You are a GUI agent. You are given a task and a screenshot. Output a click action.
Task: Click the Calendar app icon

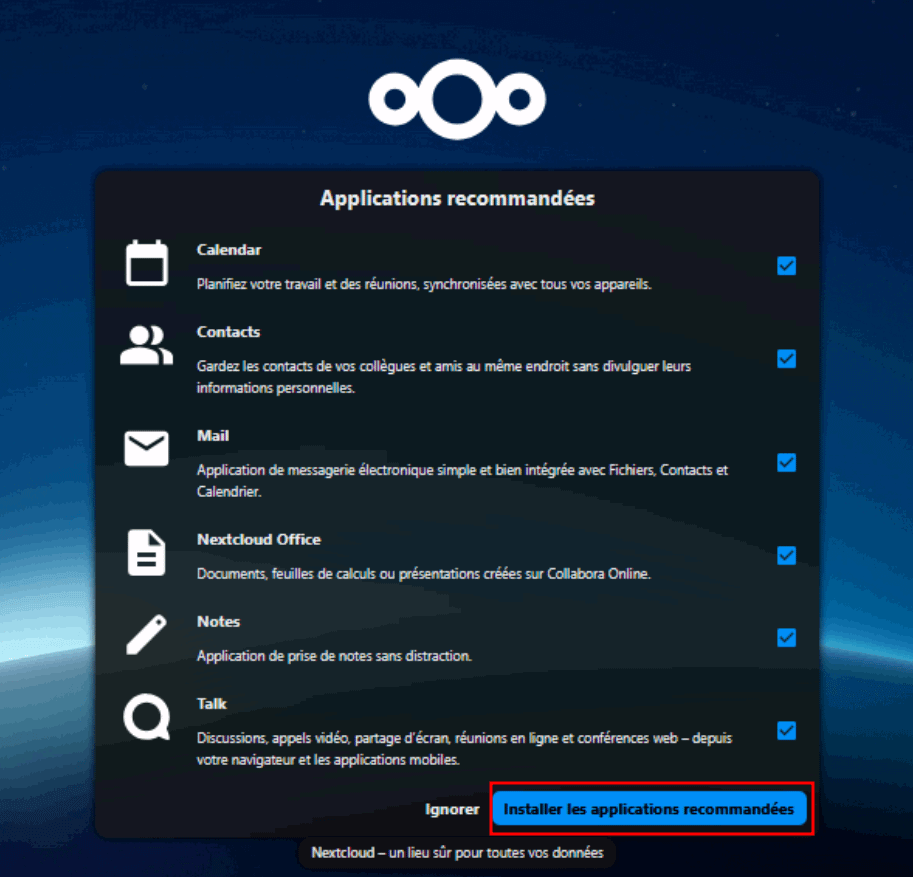click(146, 264)
